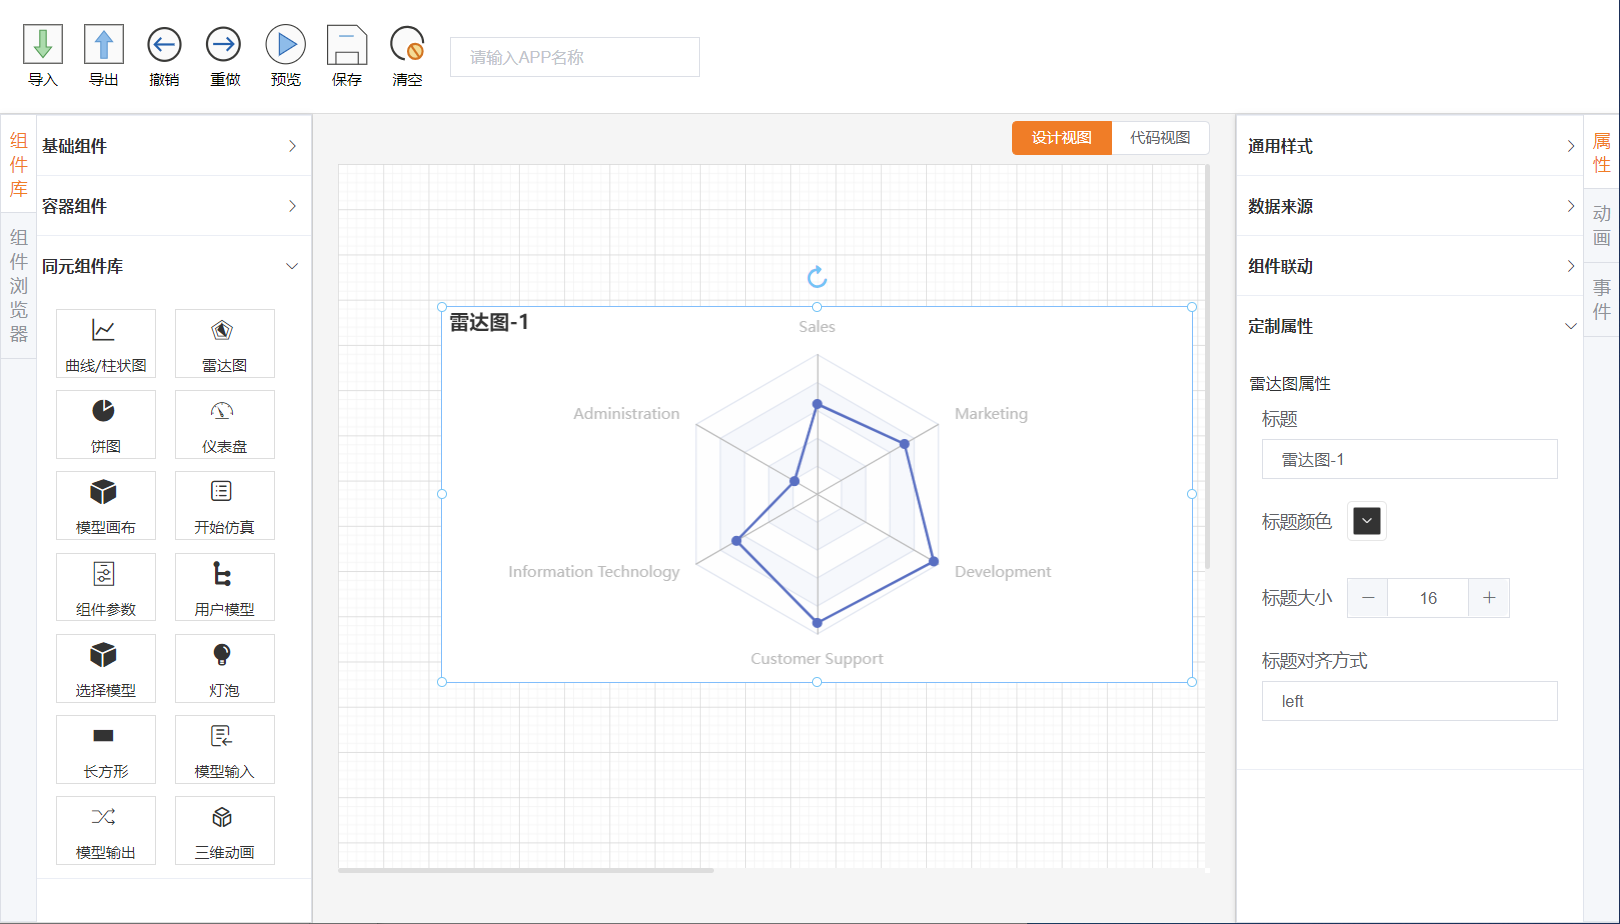Click the Information Technology axis label

(594, 571)
